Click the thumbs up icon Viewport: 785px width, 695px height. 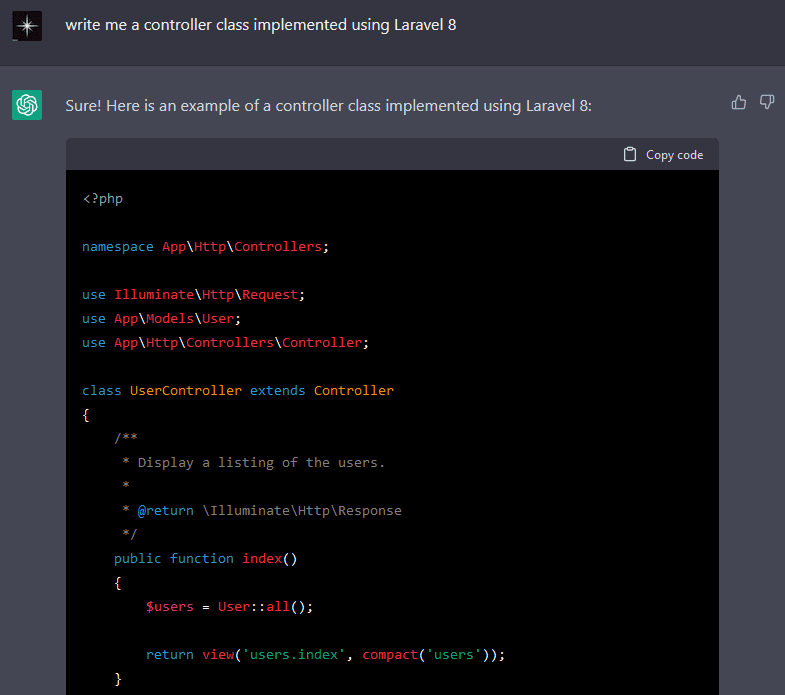click(738, 102)
